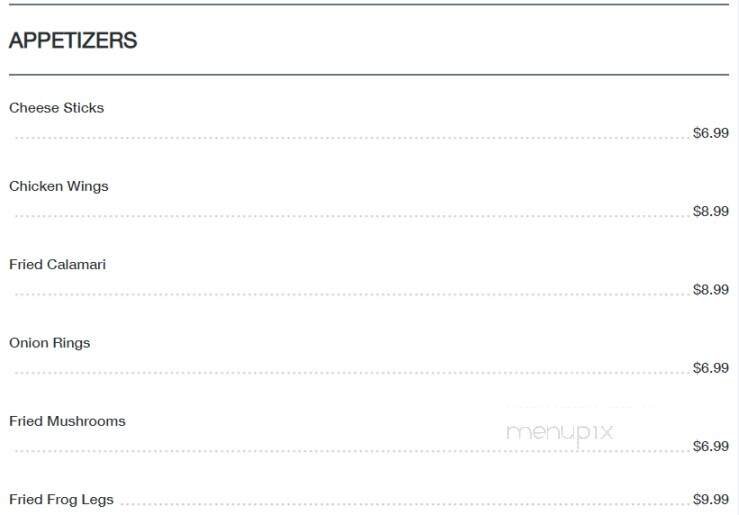Select the Fried Mushrooms $6.99 price
This screenshot has height=515, width=739.
tap(710, 446)
